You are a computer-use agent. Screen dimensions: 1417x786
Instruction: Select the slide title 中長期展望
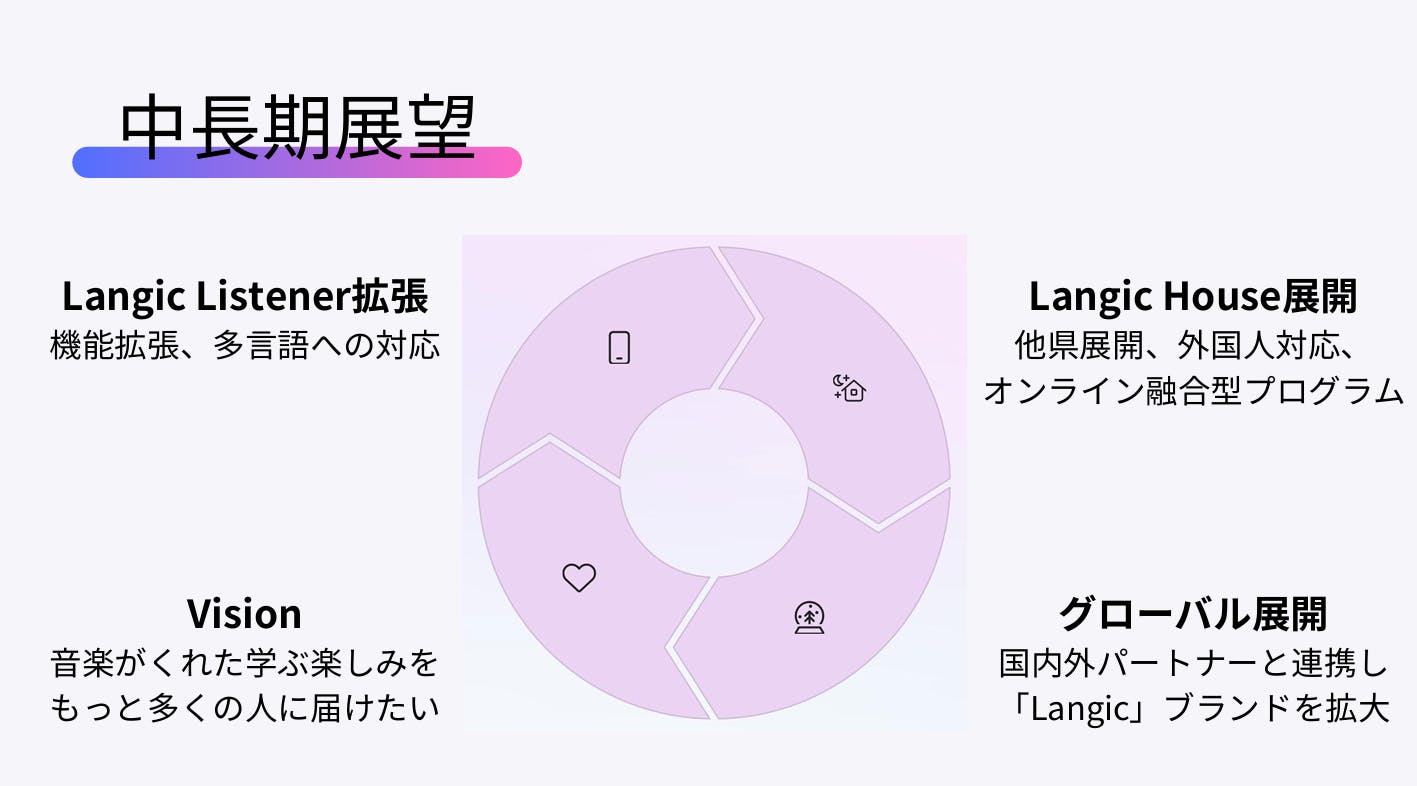(x=297, y=129)
